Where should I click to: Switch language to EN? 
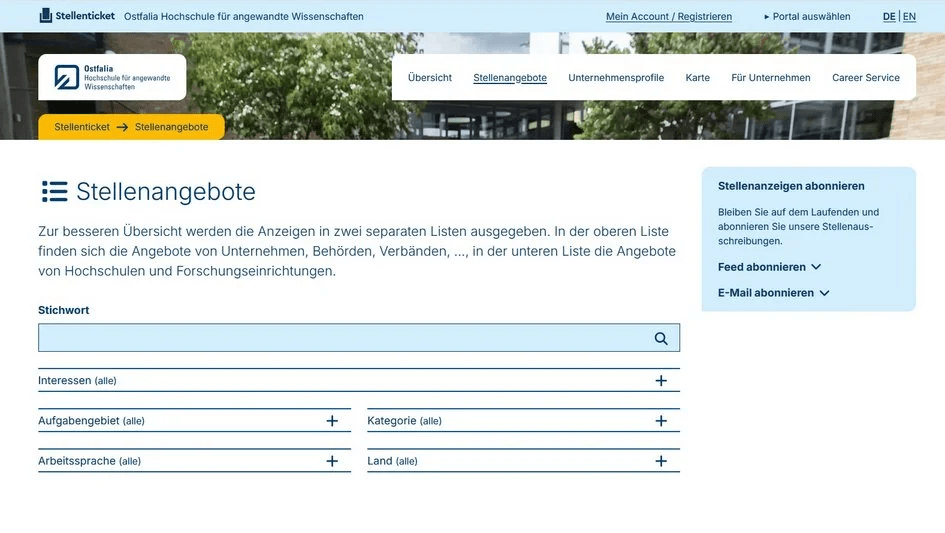(909, 17)
